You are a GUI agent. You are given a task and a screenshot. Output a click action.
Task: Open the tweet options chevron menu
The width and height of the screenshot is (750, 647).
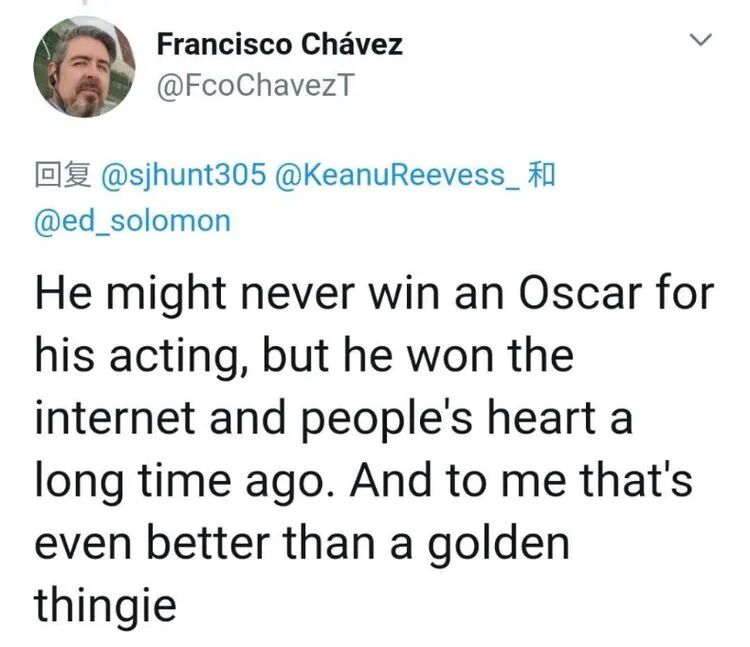(x=703, y=42)
